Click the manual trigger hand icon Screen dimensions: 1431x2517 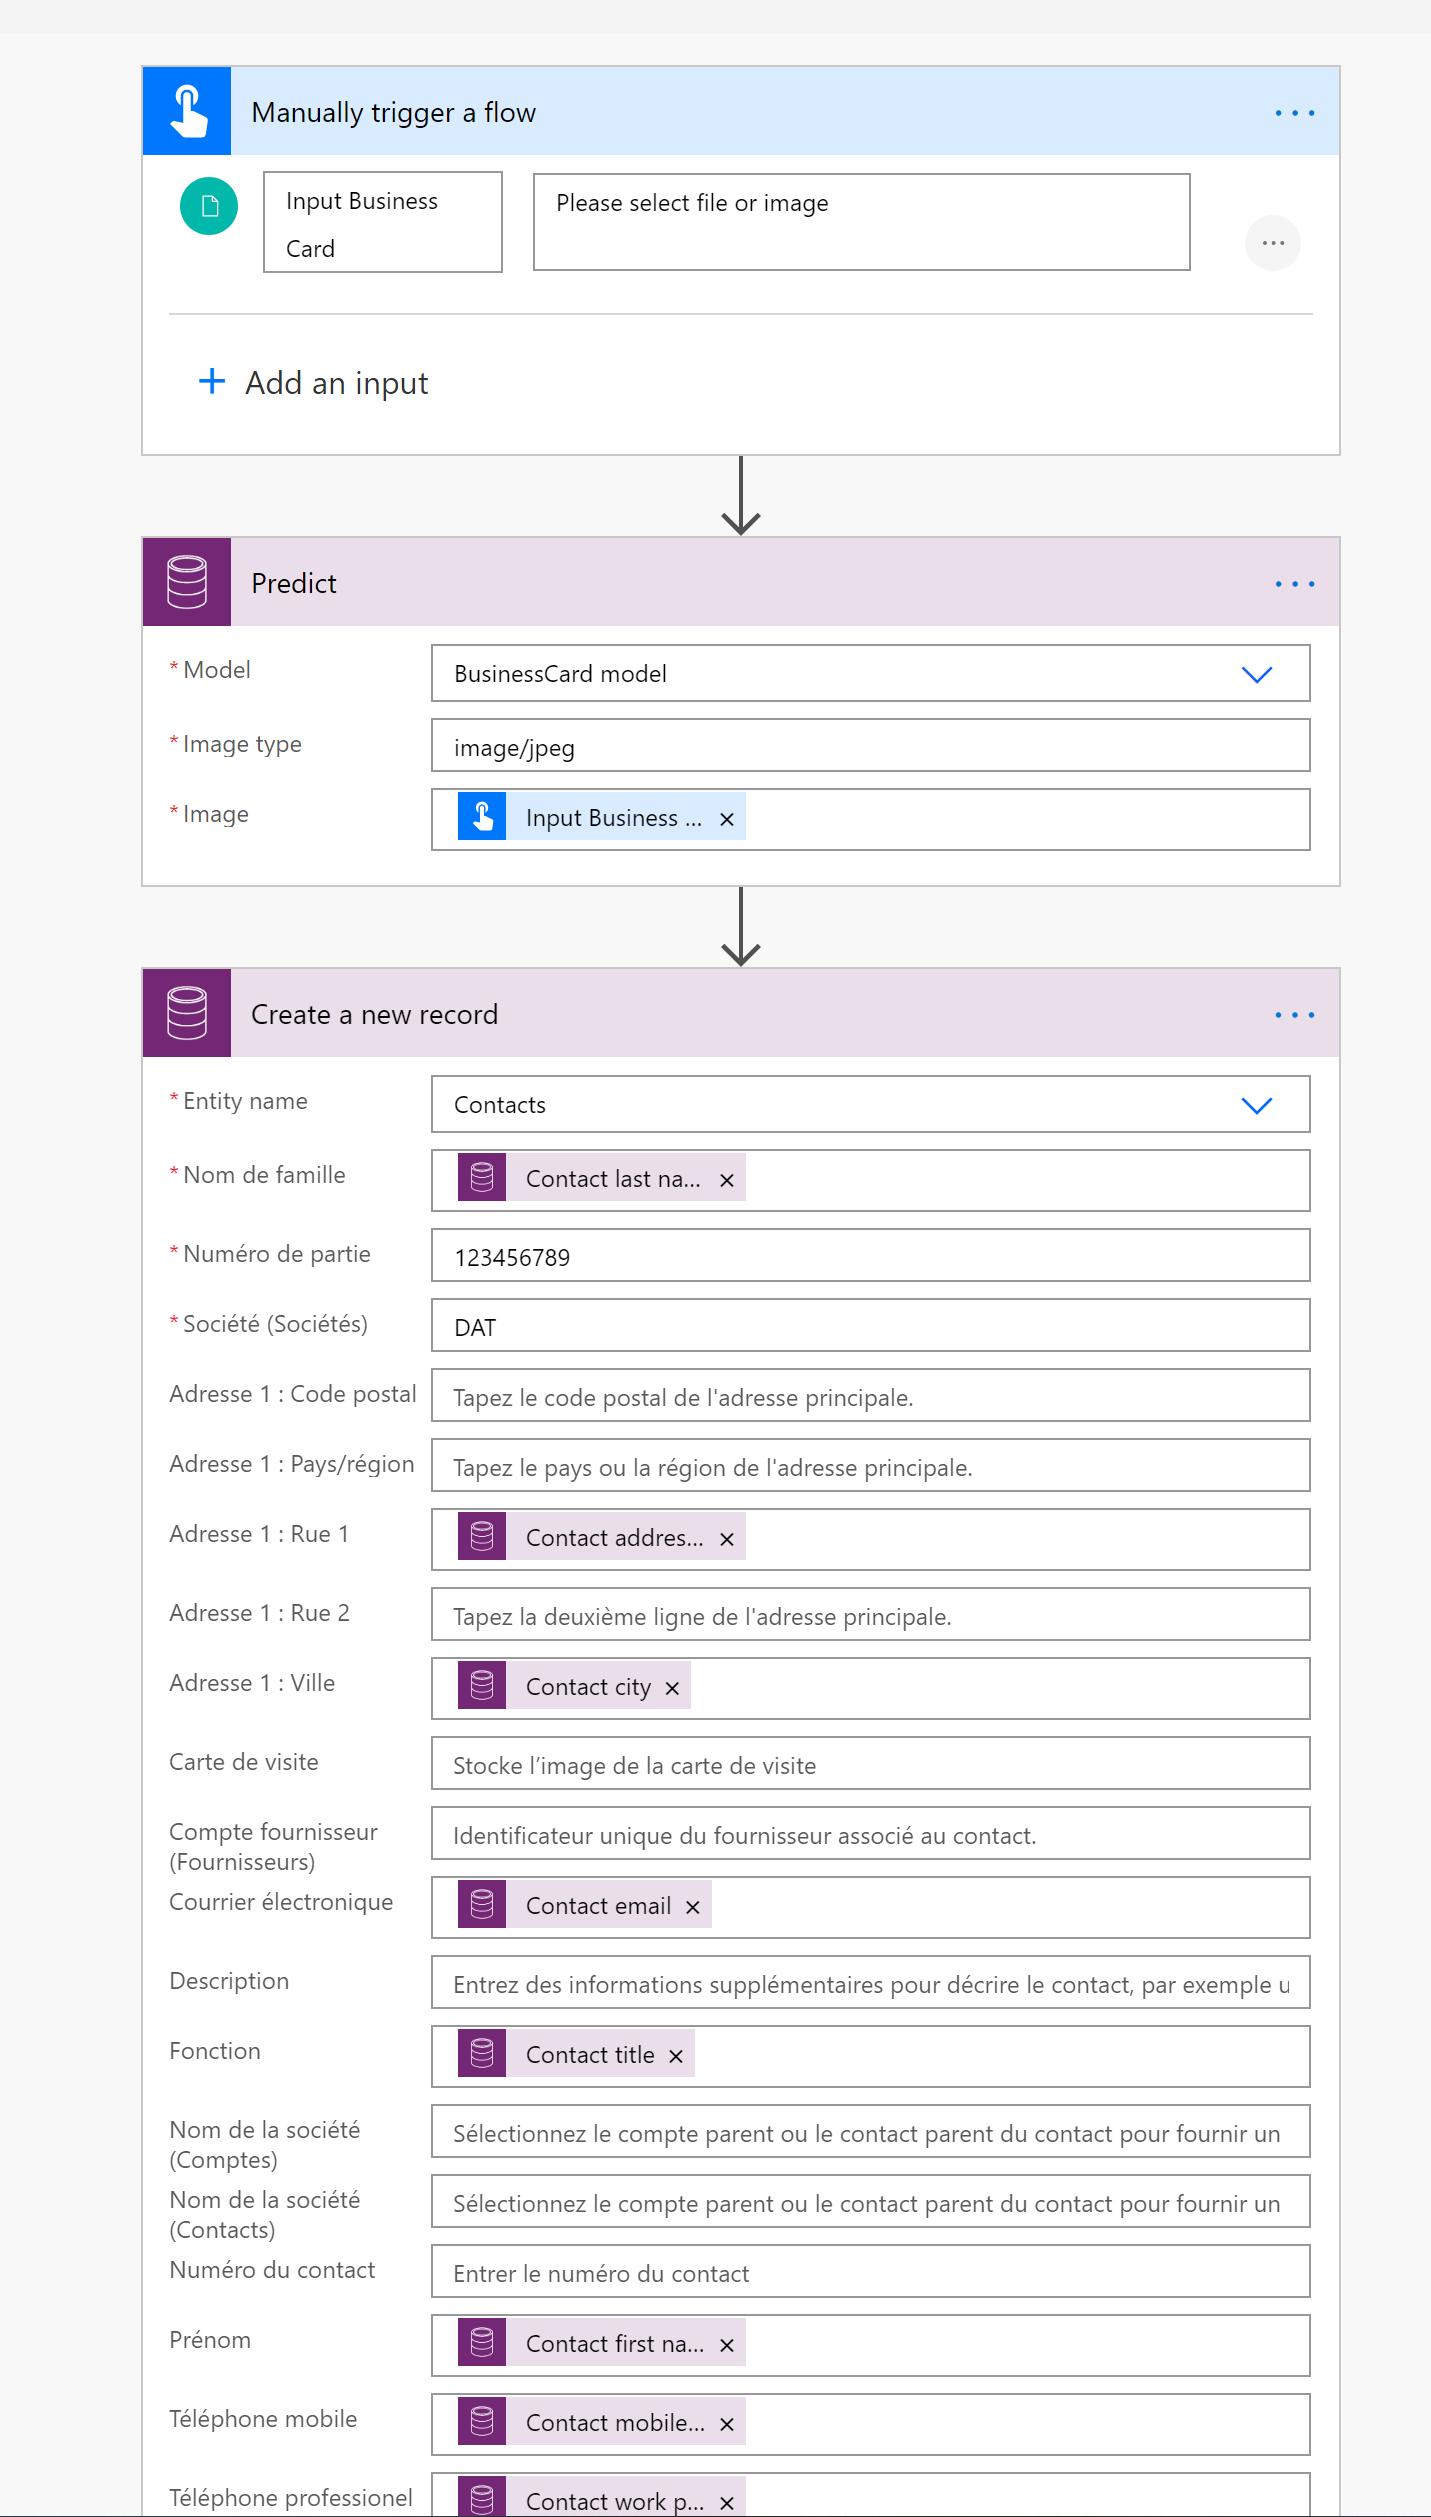tap(187, 111)
